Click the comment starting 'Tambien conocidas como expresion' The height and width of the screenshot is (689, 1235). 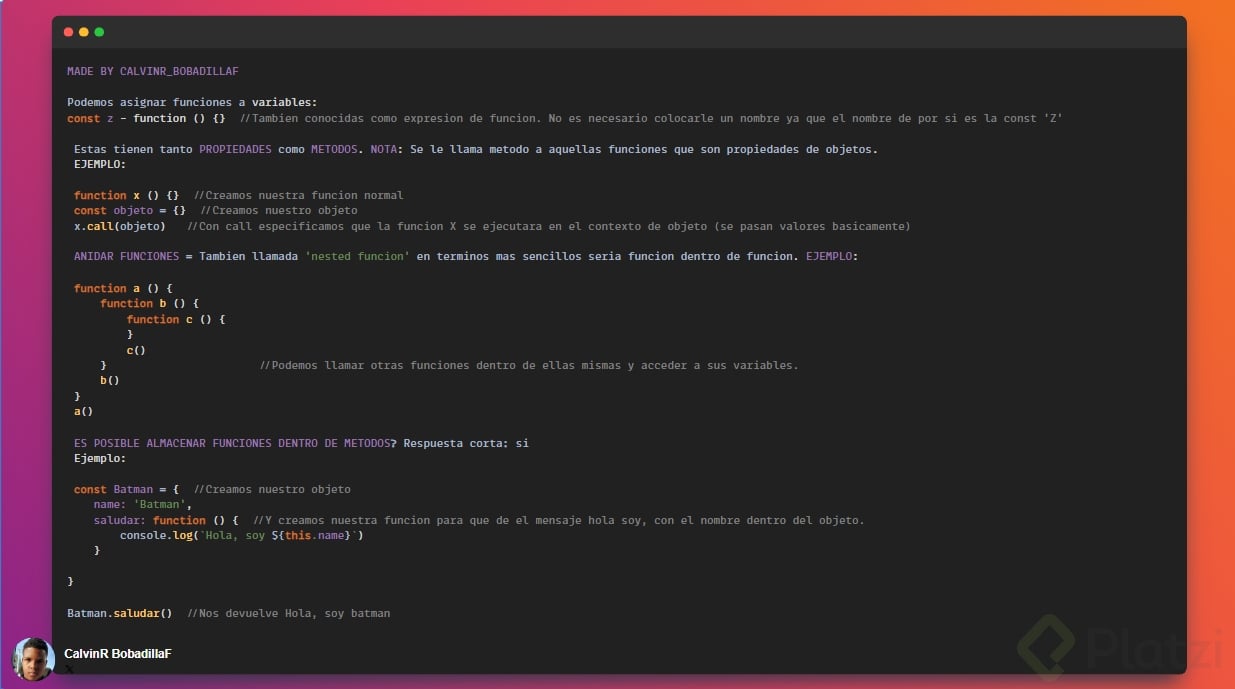point(651,118)
